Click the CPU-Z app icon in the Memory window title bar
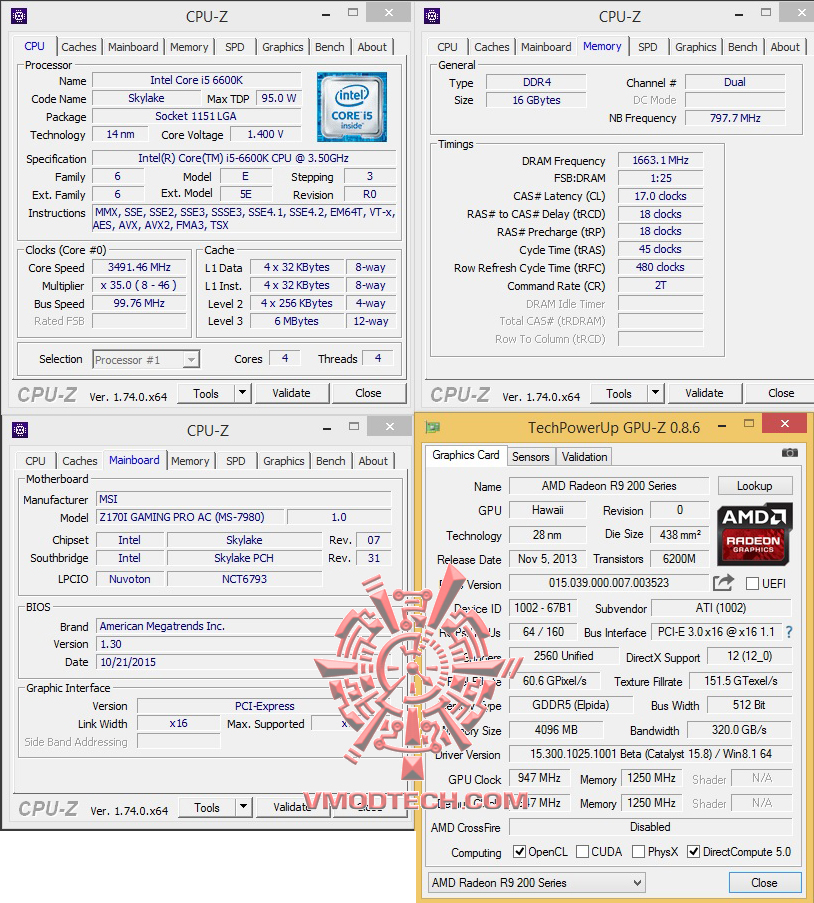814x903 pixels. (432, 16)
